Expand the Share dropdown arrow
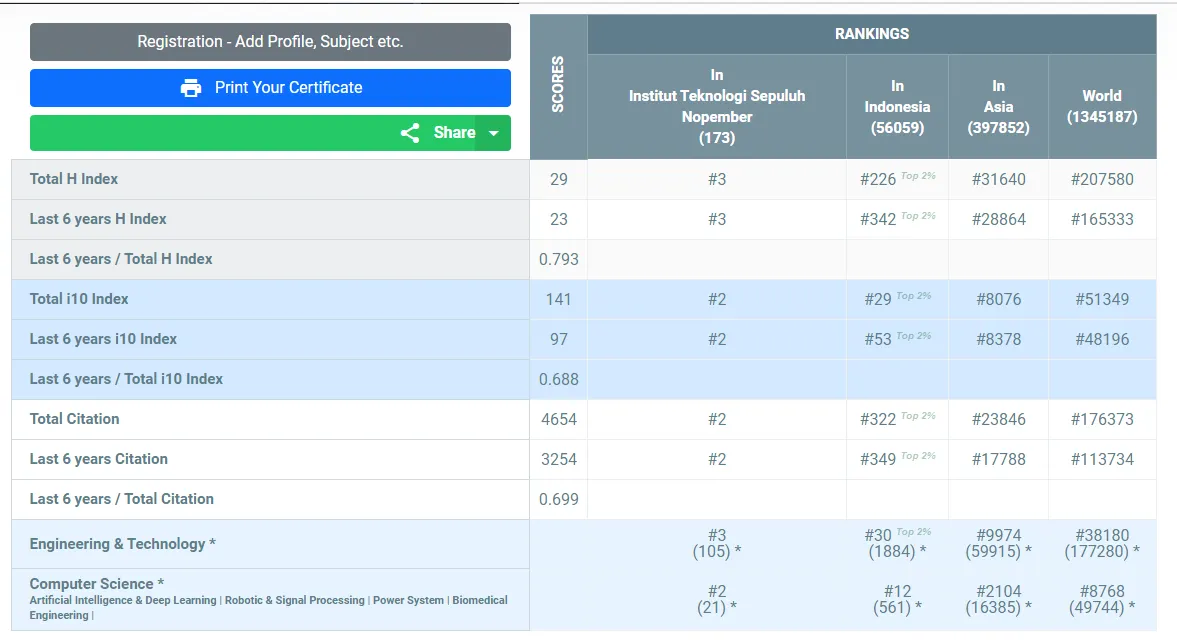The height and width of the screenshot is (640, 1177). point(493,133)
